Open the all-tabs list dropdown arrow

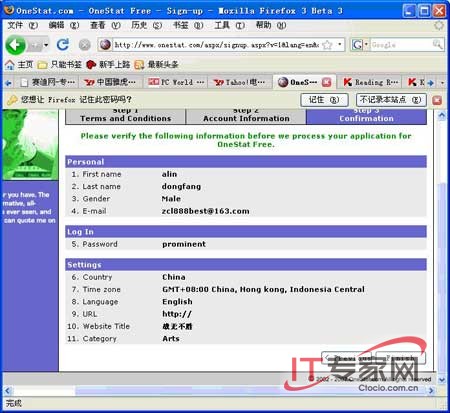pos(442,82)
